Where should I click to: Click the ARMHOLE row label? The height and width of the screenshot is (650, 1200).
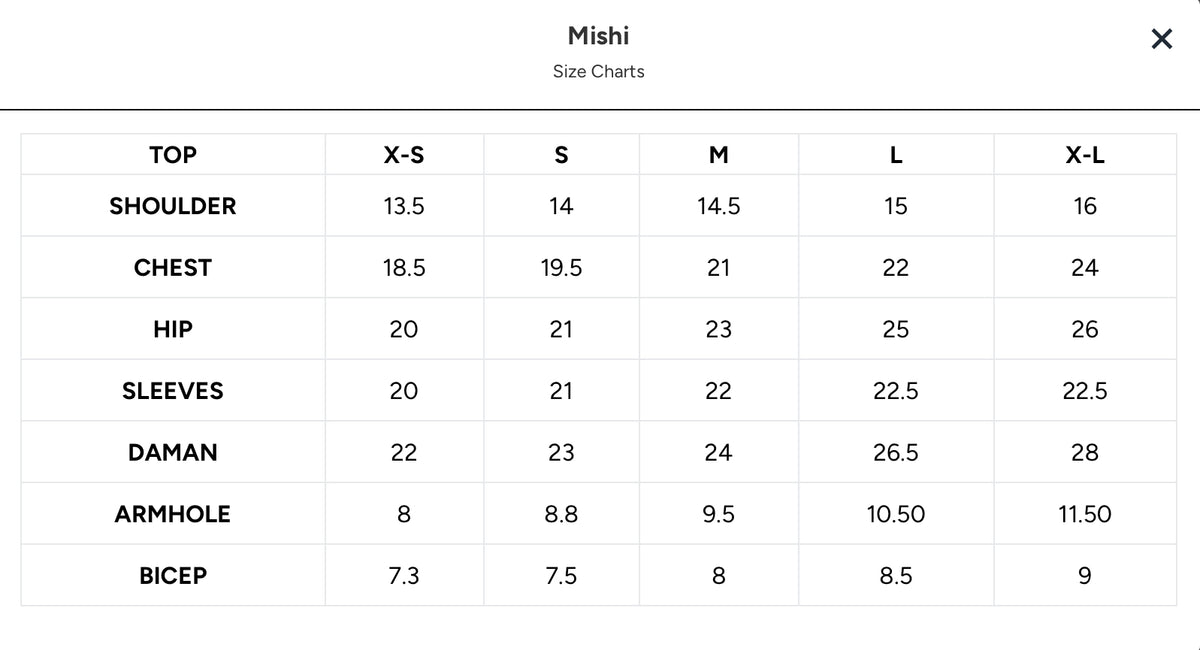173,514
